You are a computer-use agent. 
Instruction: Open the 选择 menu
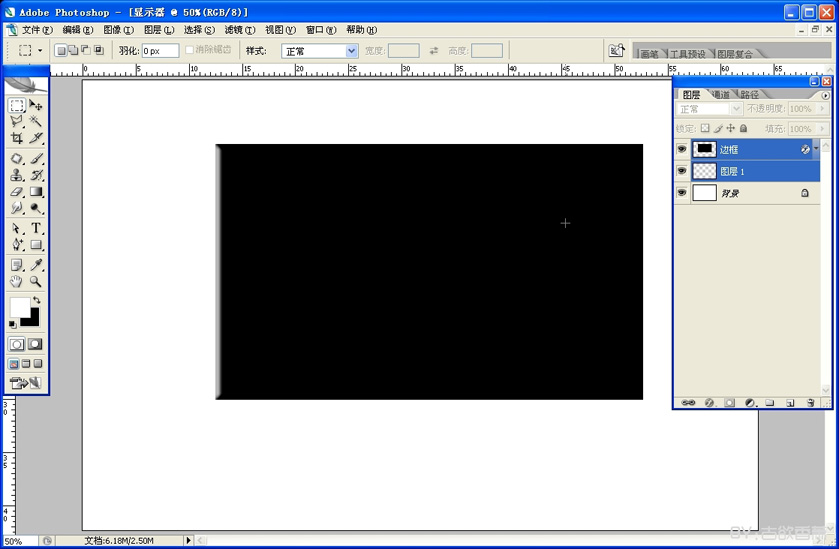(199, 30)
